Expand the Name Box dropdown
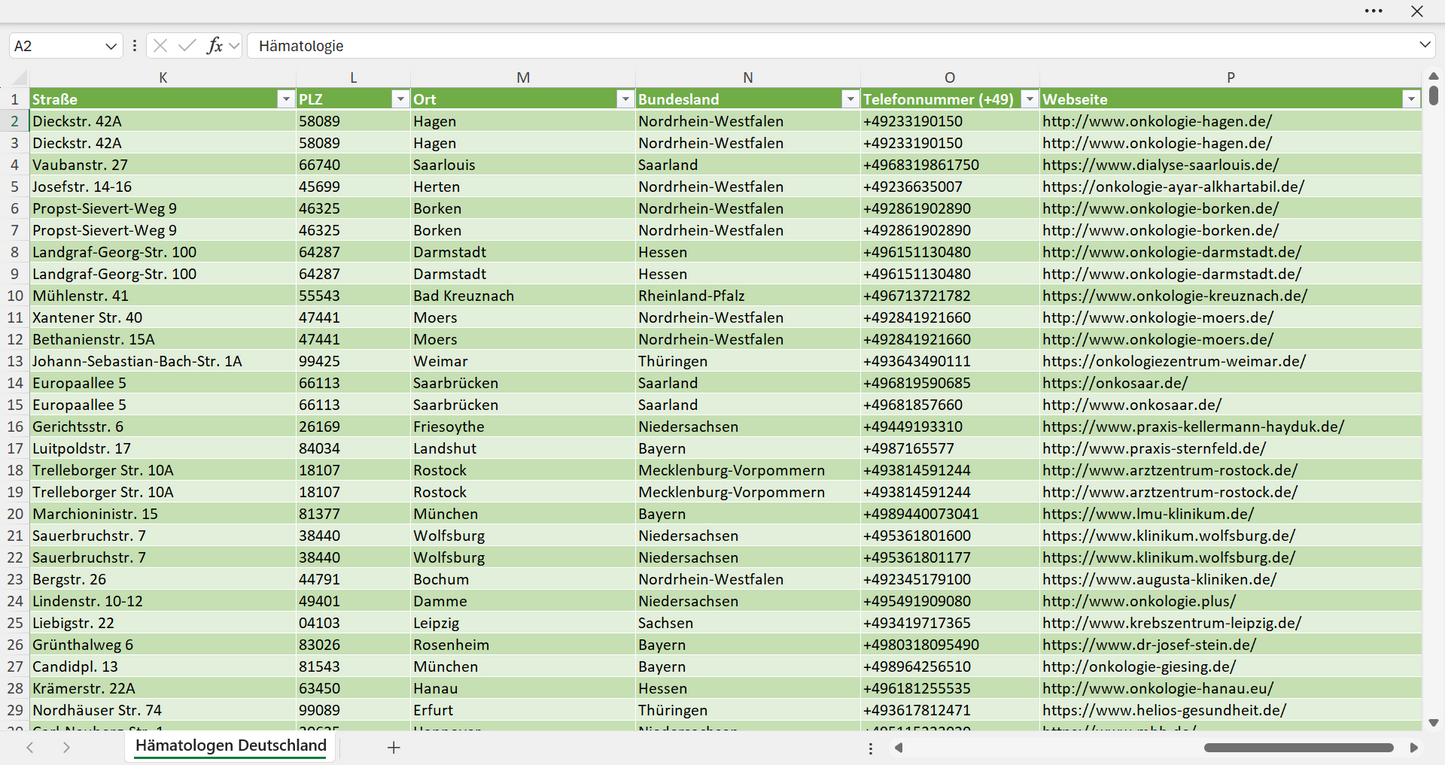1445x765 pixels. coord(110,46)
